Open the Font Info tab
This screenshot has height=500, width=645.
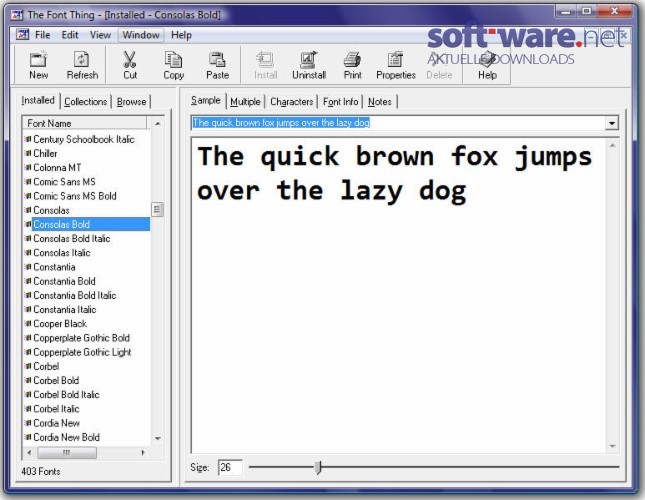click(341, 102)
